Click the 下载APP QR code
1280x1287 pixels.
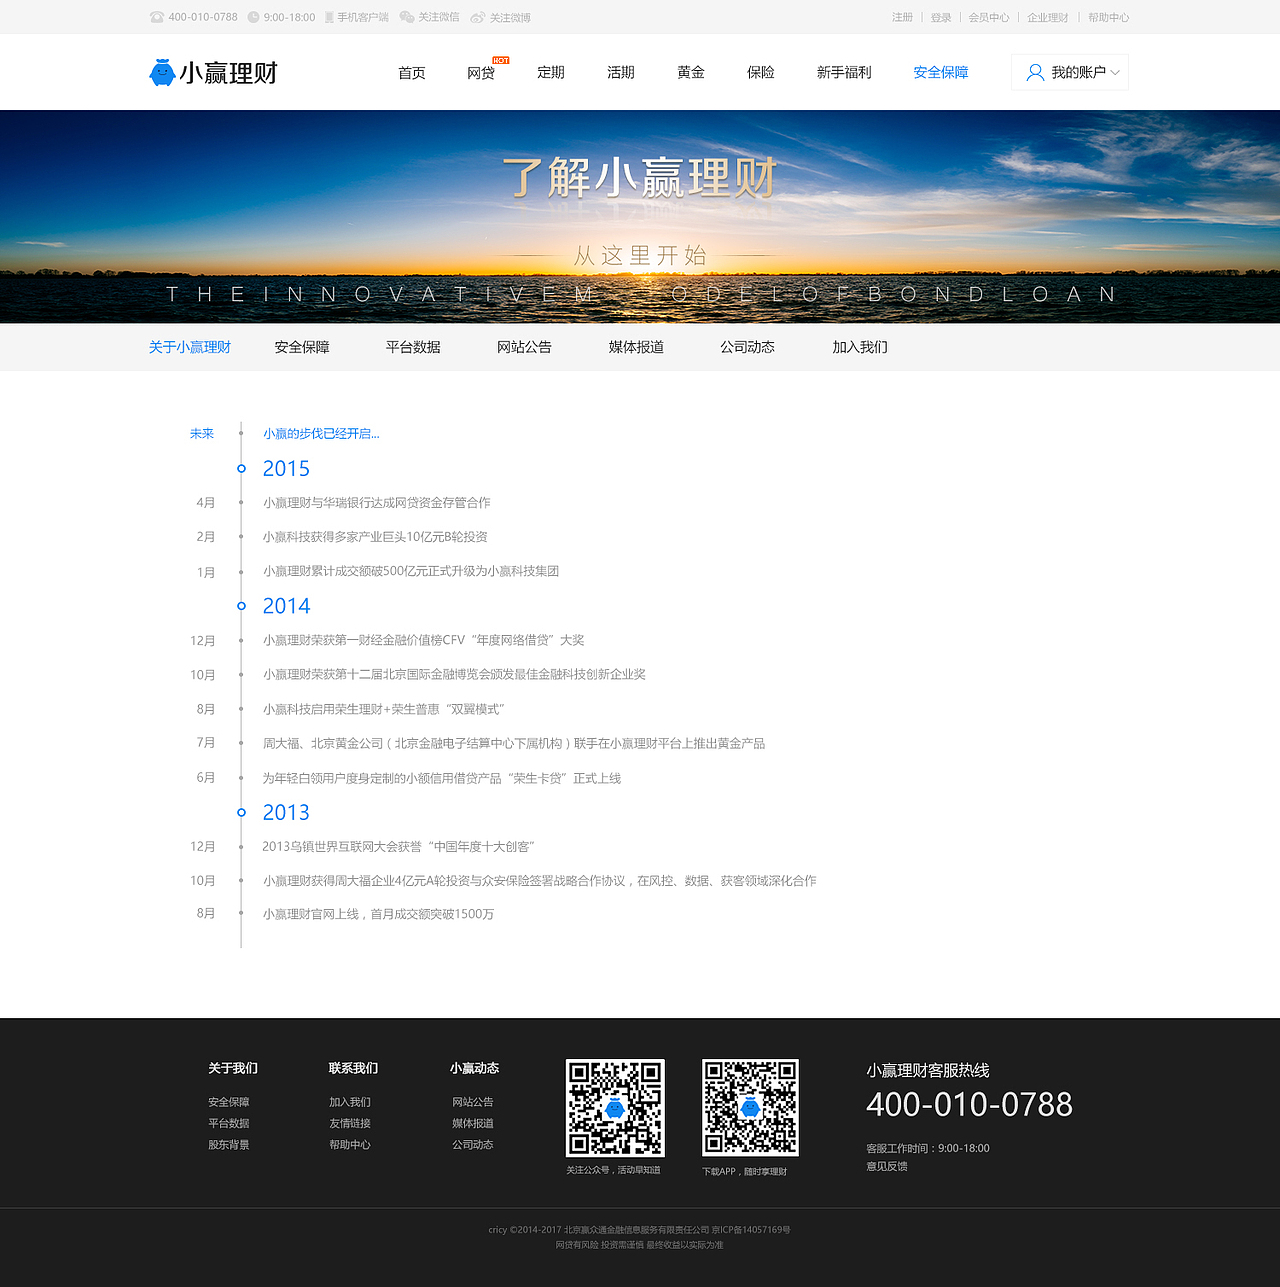click(750, 1109)
